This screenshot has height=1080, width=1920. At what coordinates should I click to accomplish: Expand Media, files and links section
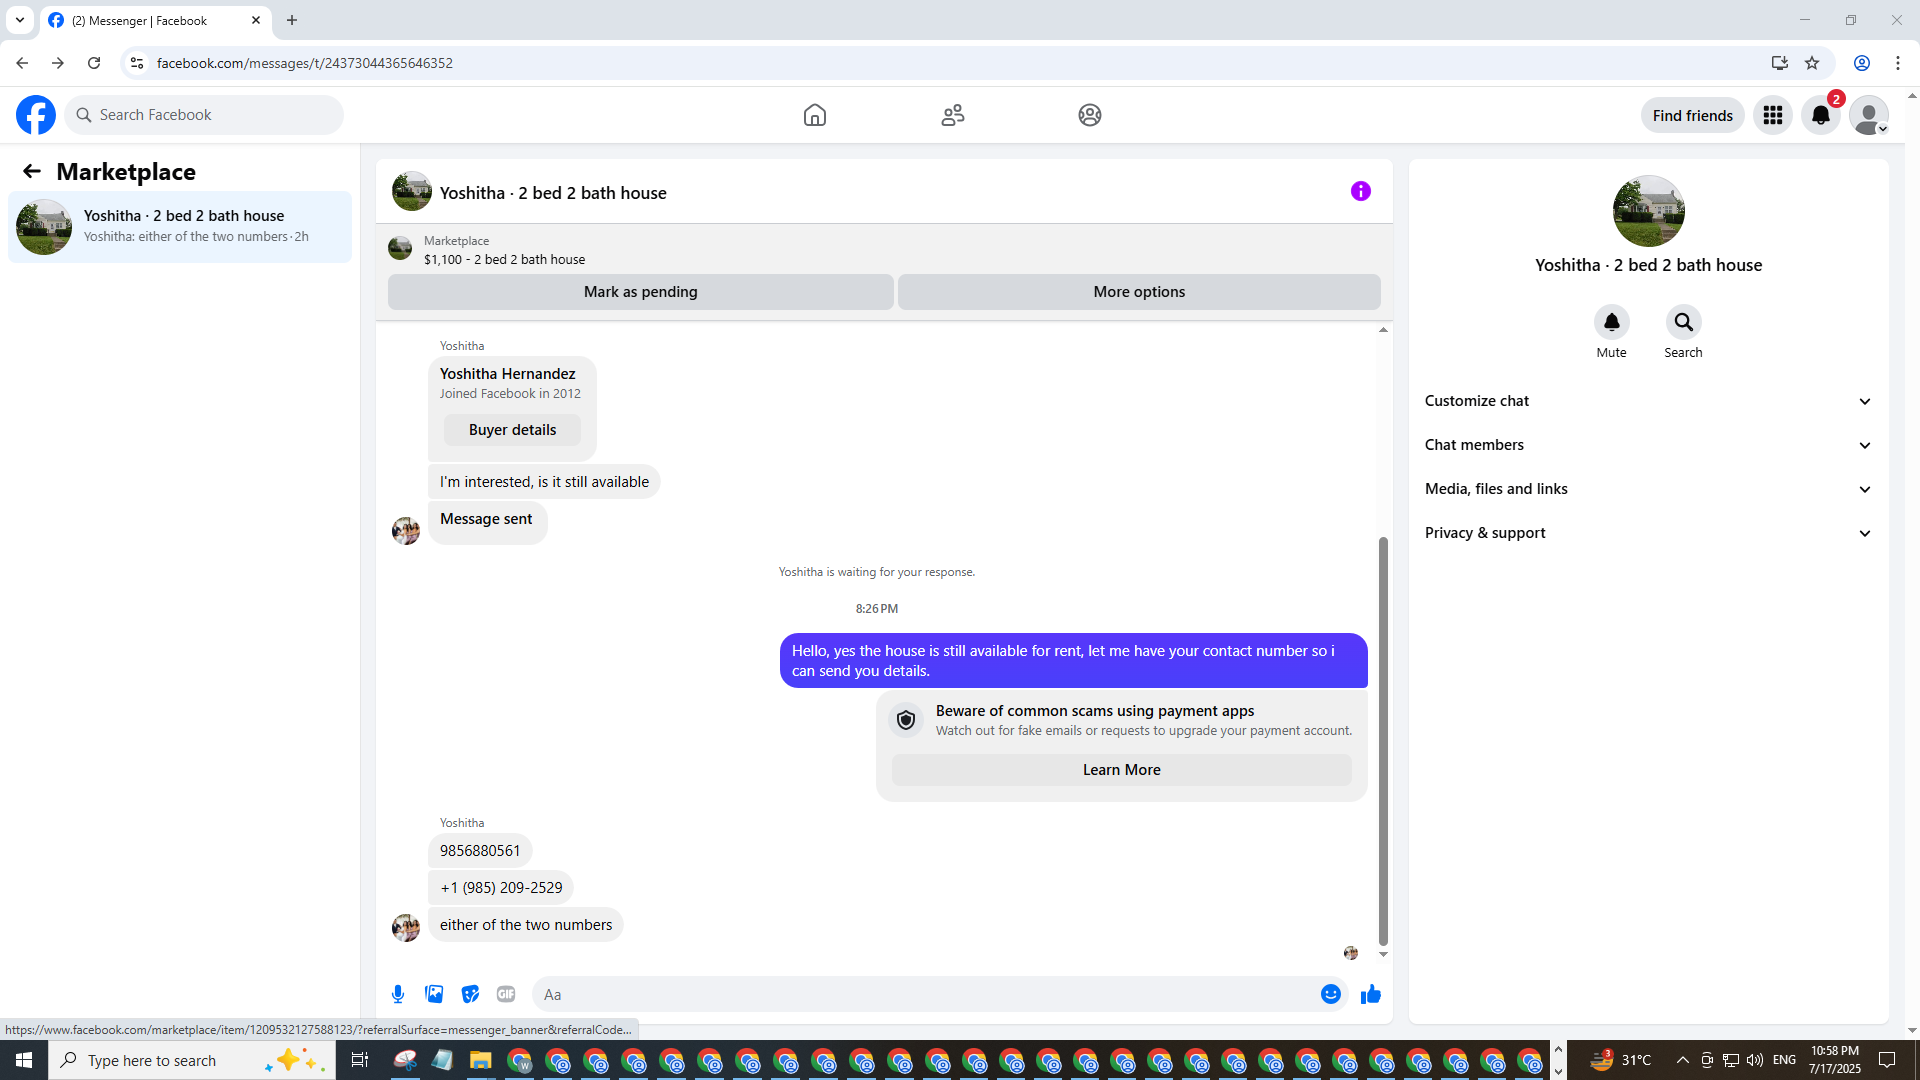(x=1648, y=489)
